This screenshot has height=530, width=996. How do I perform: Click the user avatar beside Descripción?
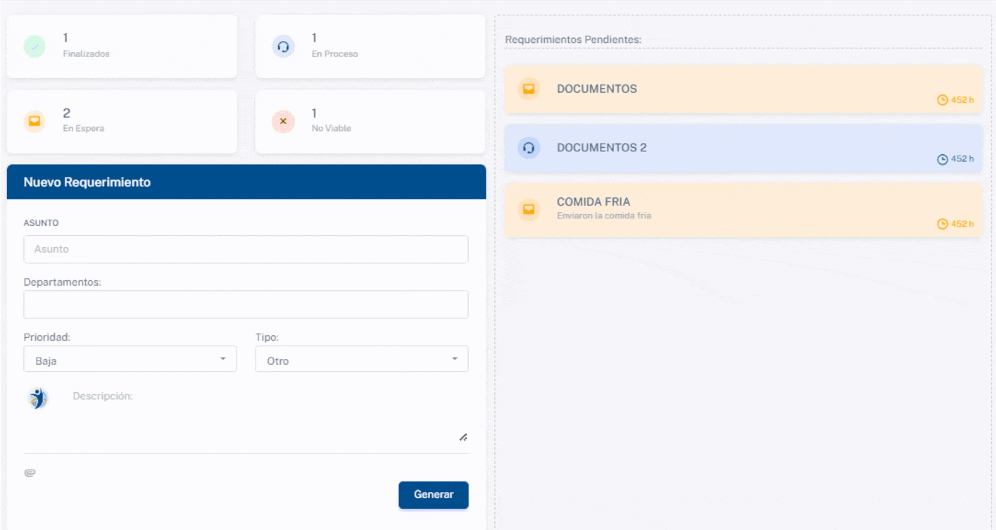click(x=38, y=399)
